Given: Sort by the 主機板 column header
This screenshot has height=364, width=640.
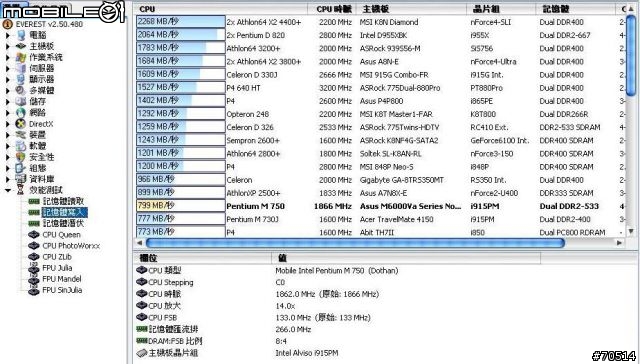Looking at the screenshot, I should coord(411,9).
